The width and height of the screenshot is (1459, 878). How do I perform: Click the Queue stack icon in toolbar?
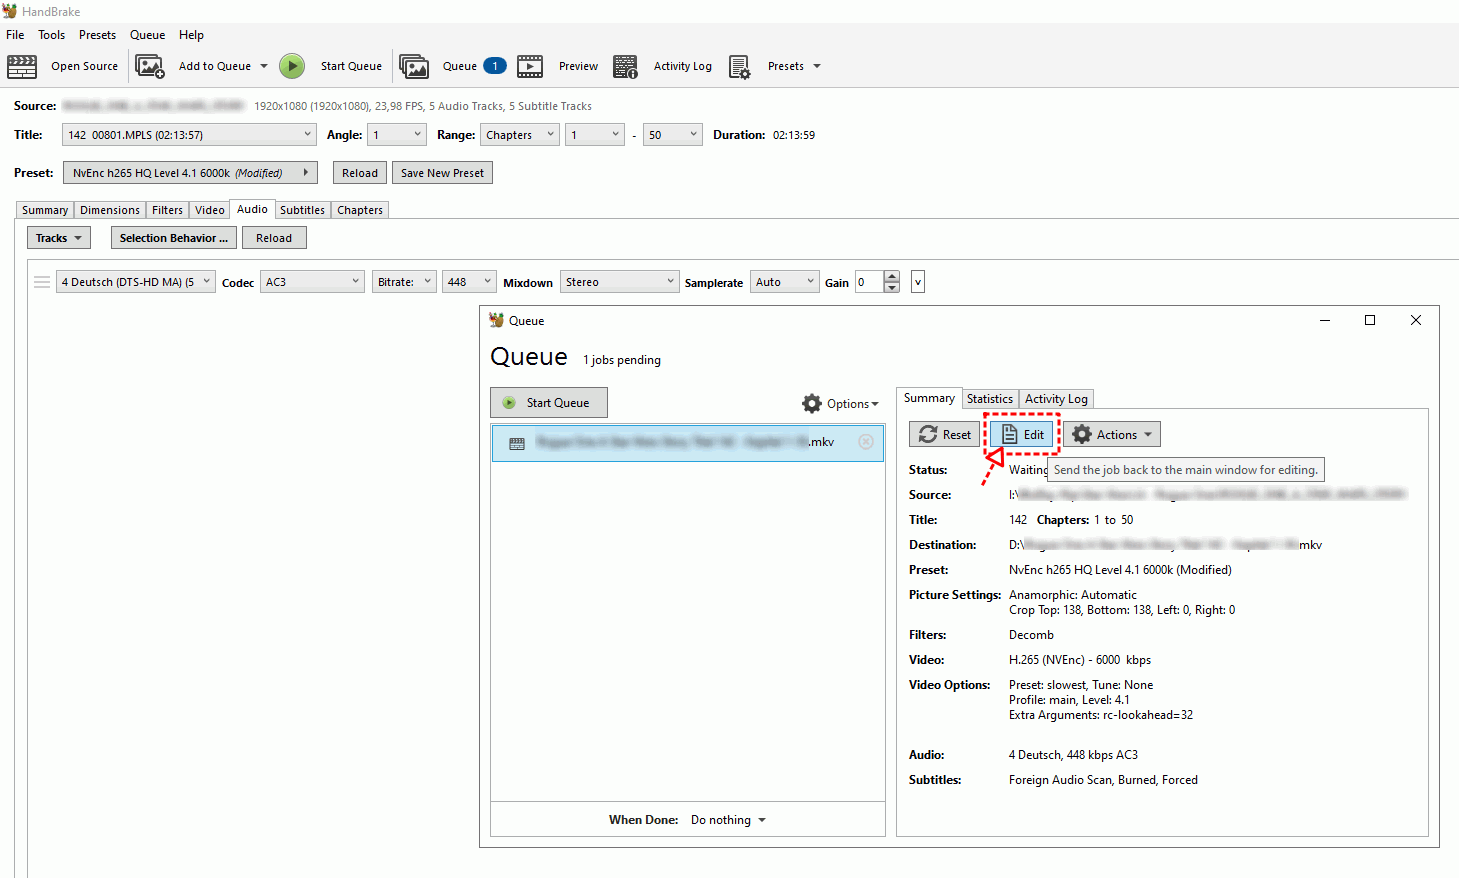(x=414, y=66)
